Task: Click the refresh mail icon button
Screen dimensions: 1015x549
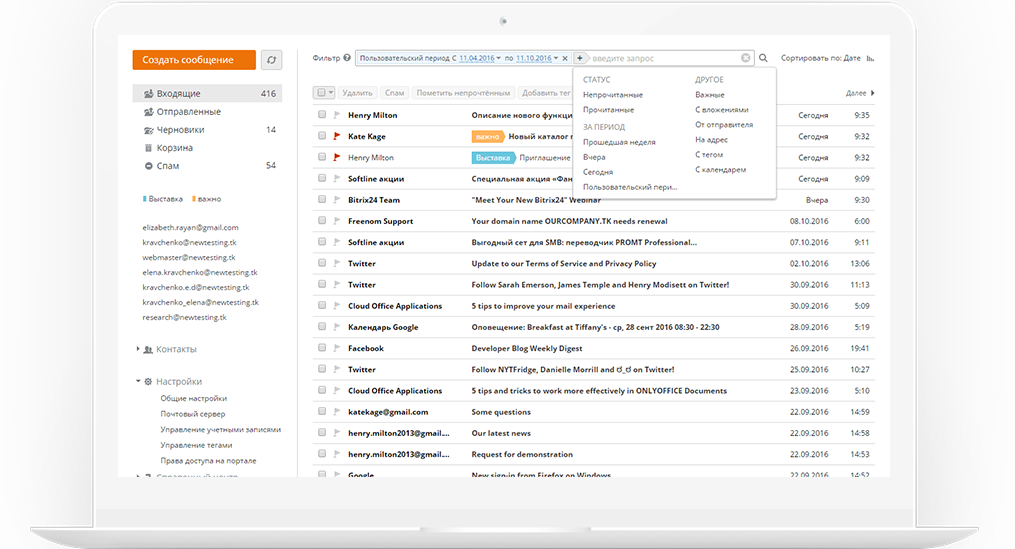Action: pyautogui.click(x=271, y=60)
